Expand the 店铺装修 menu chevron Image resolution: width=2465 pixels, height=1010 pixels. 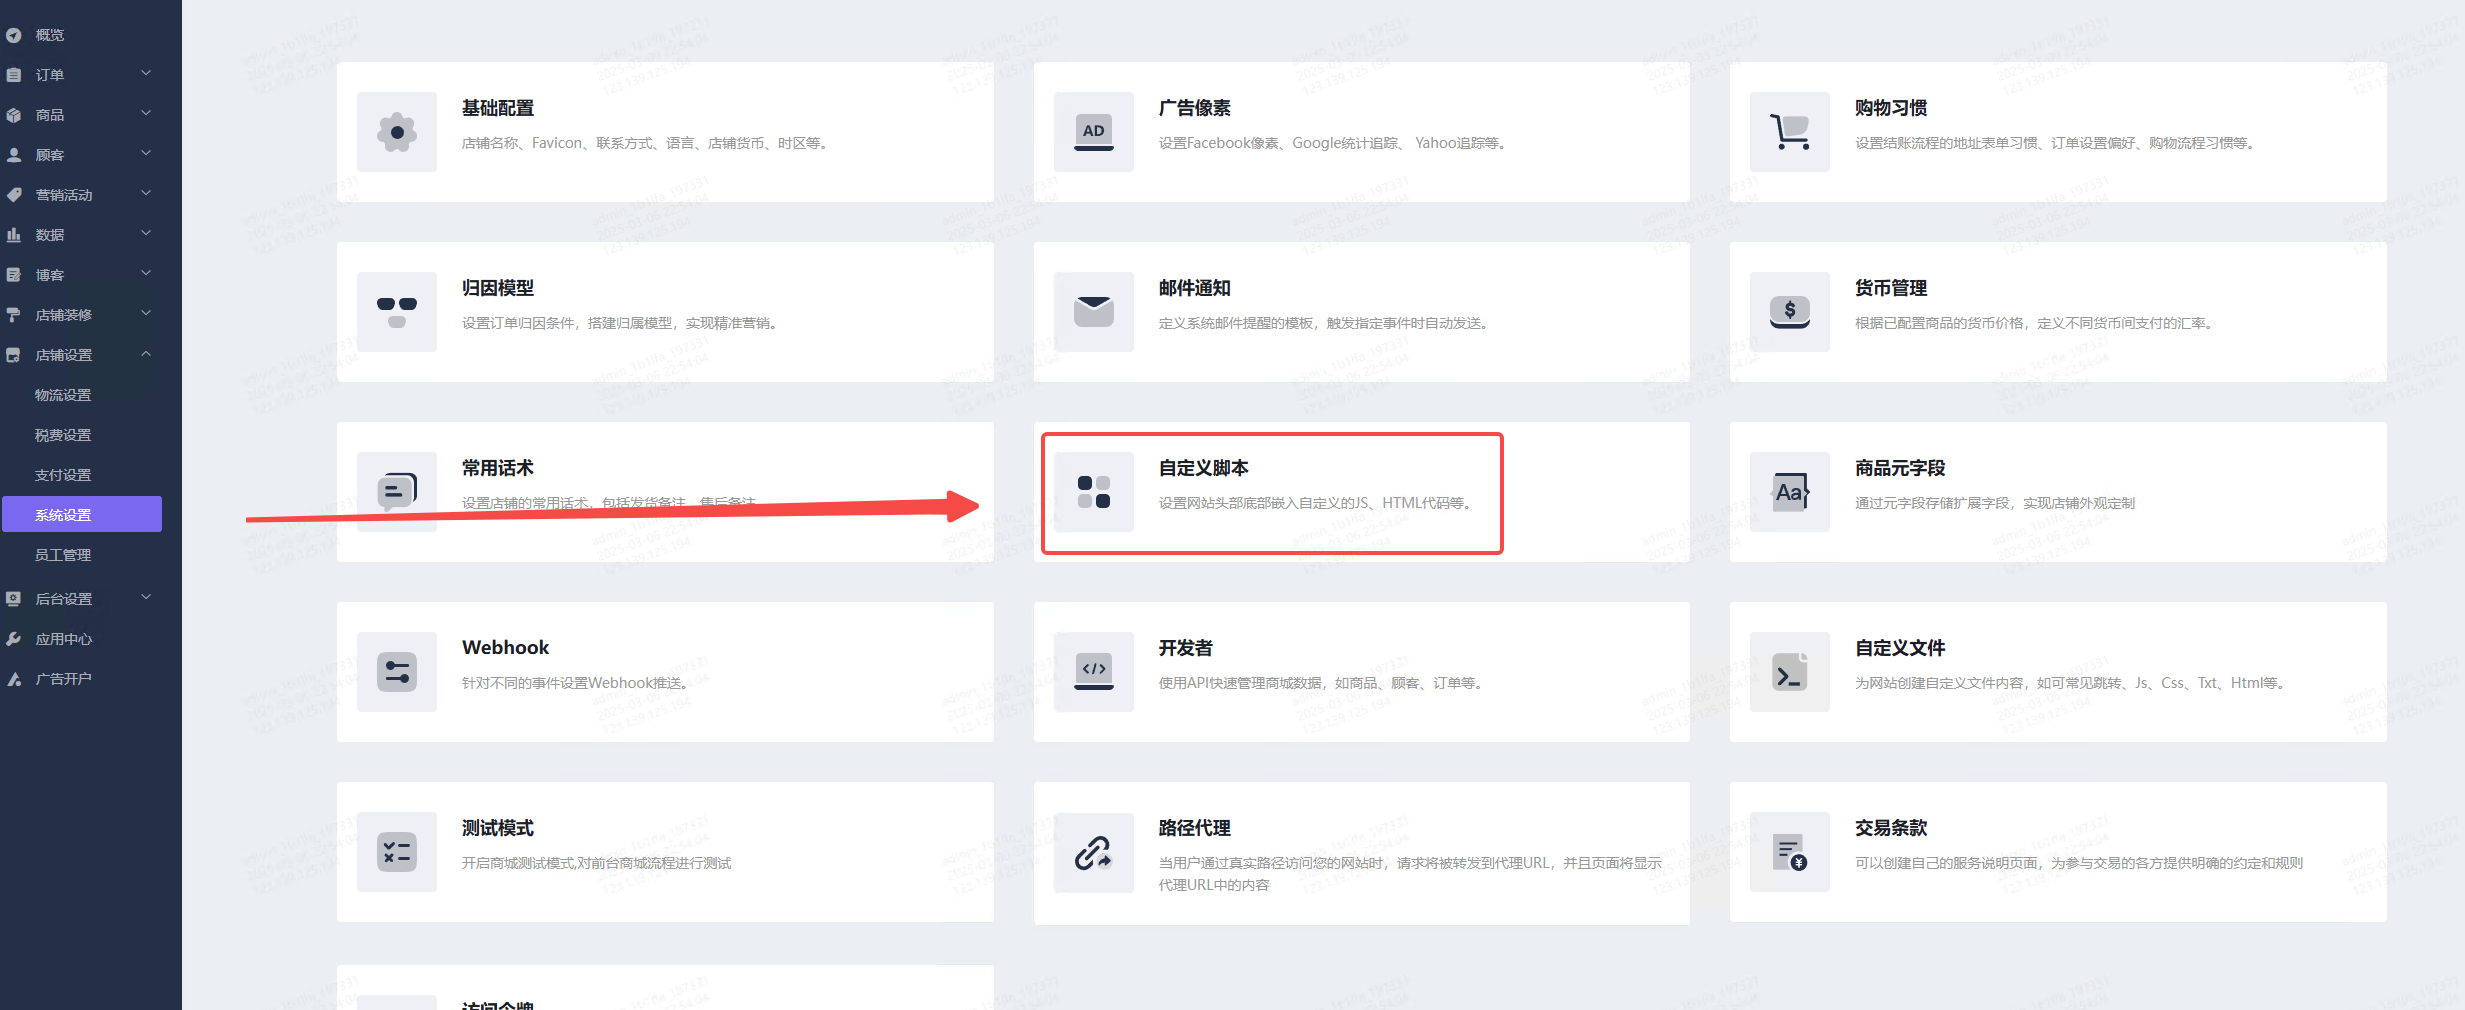146,313
